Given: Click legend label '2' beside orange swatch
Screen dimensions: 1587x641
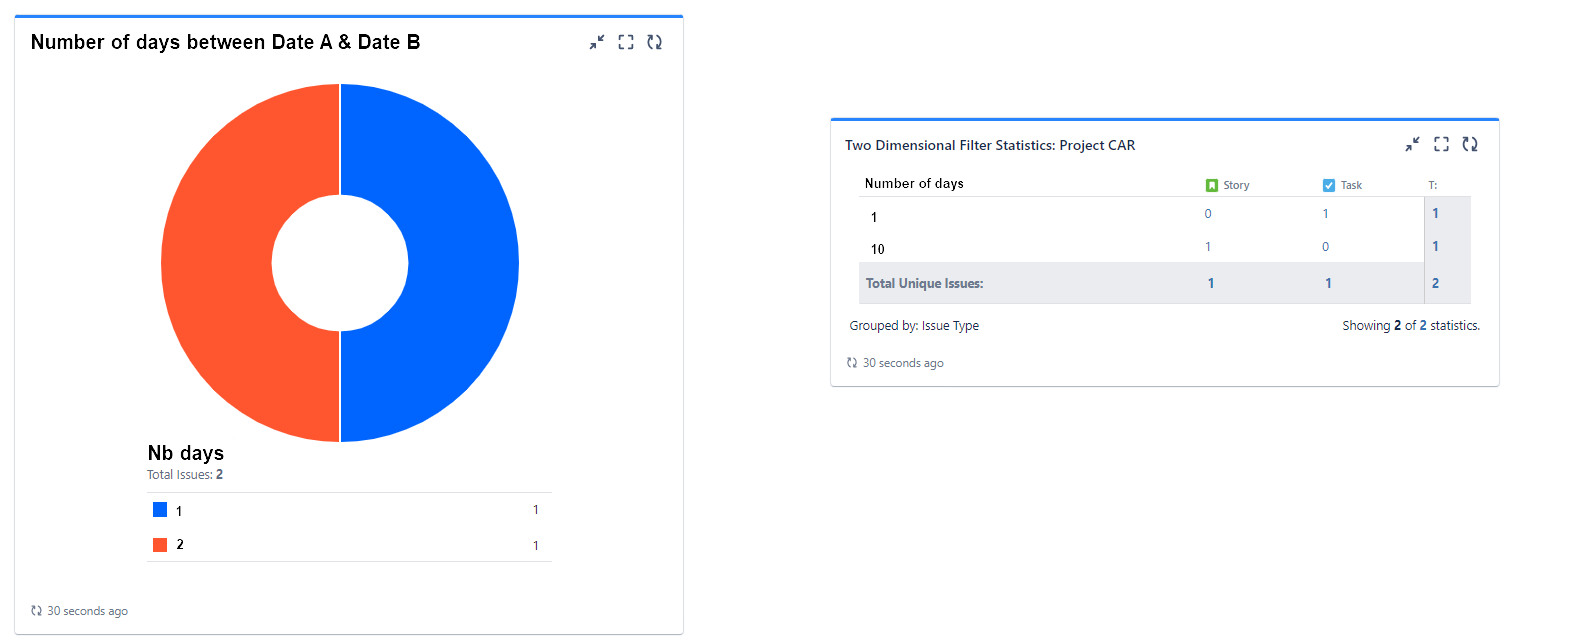Looking at the screenshot, I should pyautogui.click(x=180, y=545).
